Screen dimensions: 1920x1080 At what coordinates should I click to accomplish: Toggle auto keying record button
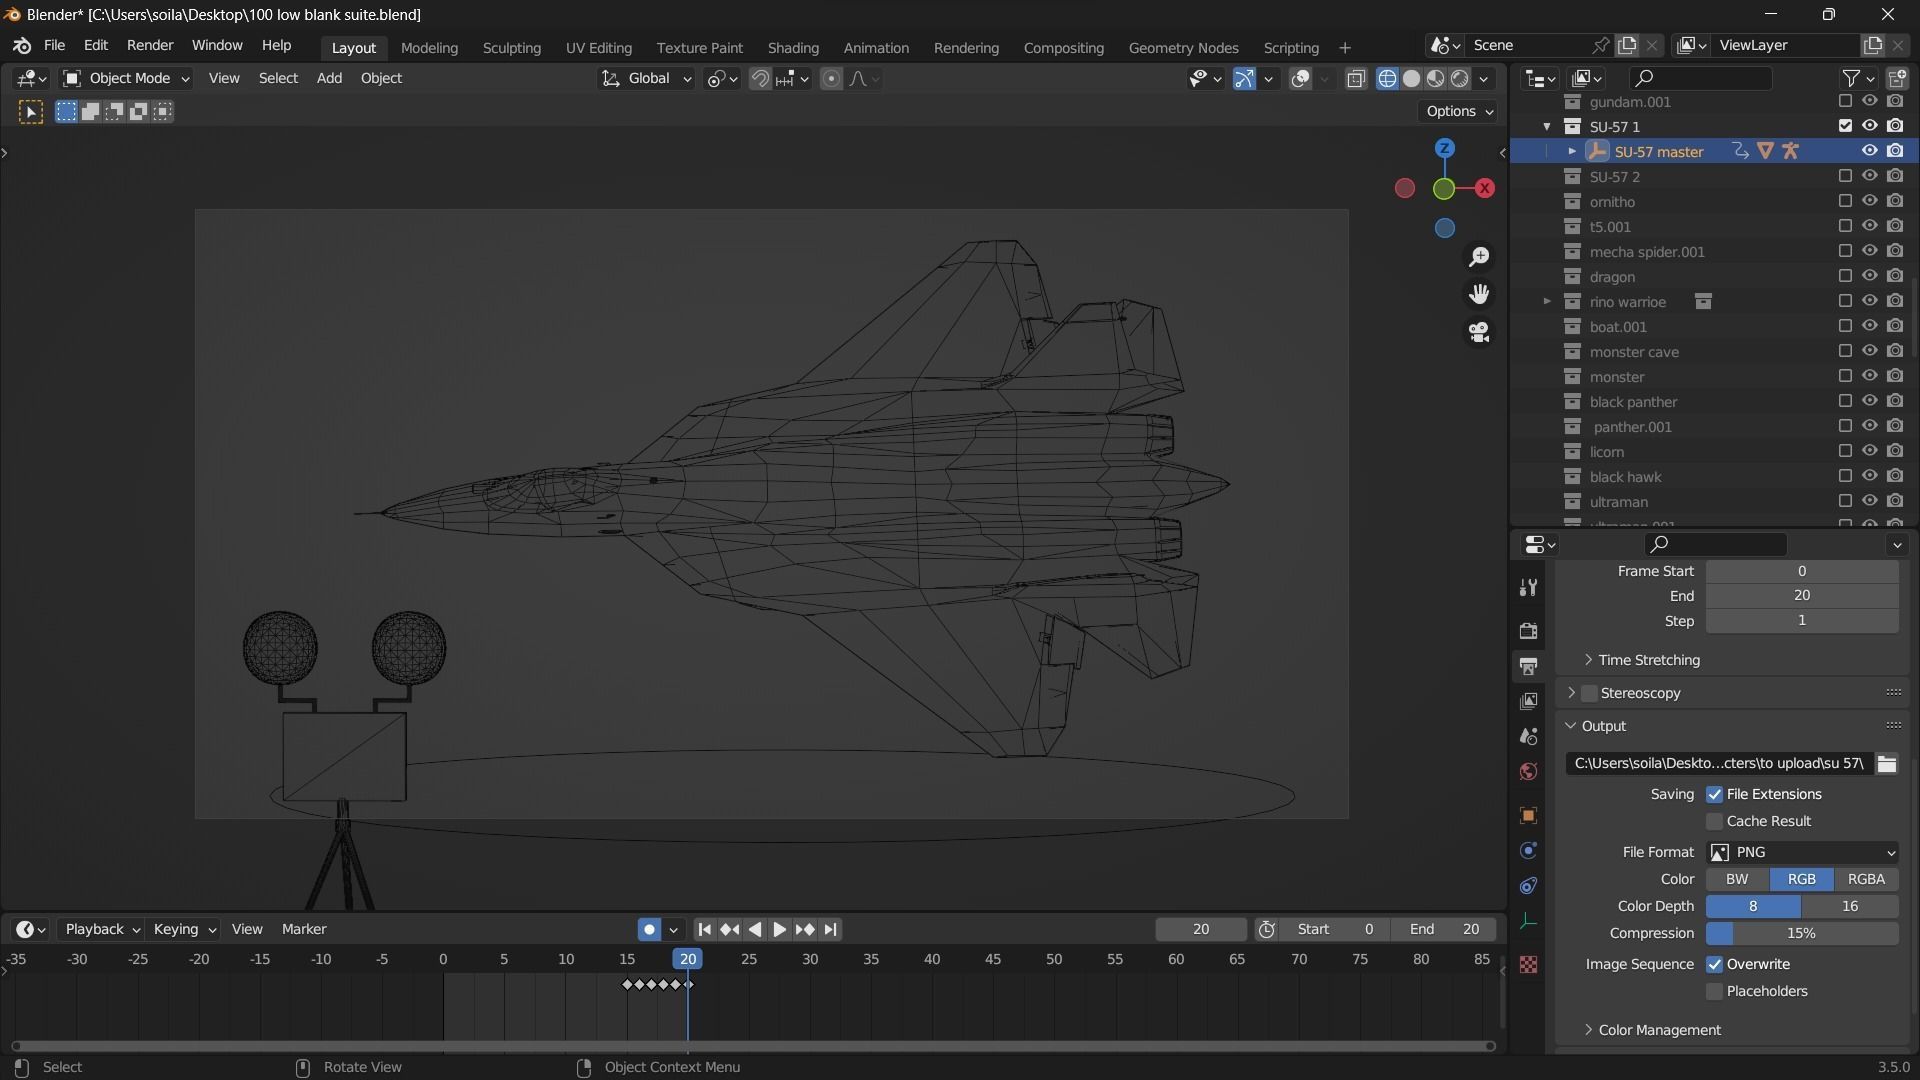(649, 930)
